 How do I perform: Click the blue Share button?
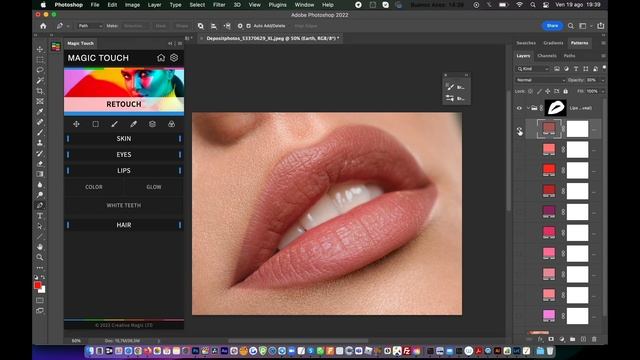click(x=552, y=26)
